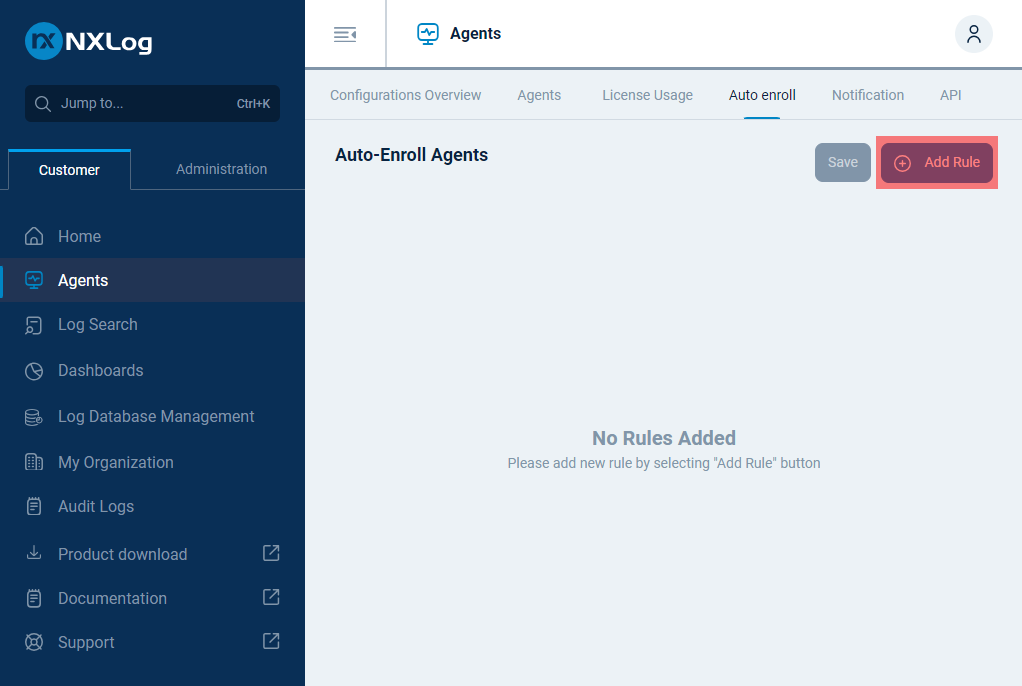Open the Configurations Overview tab
This screenshot has height=686, width=1022.
[405, 95]
